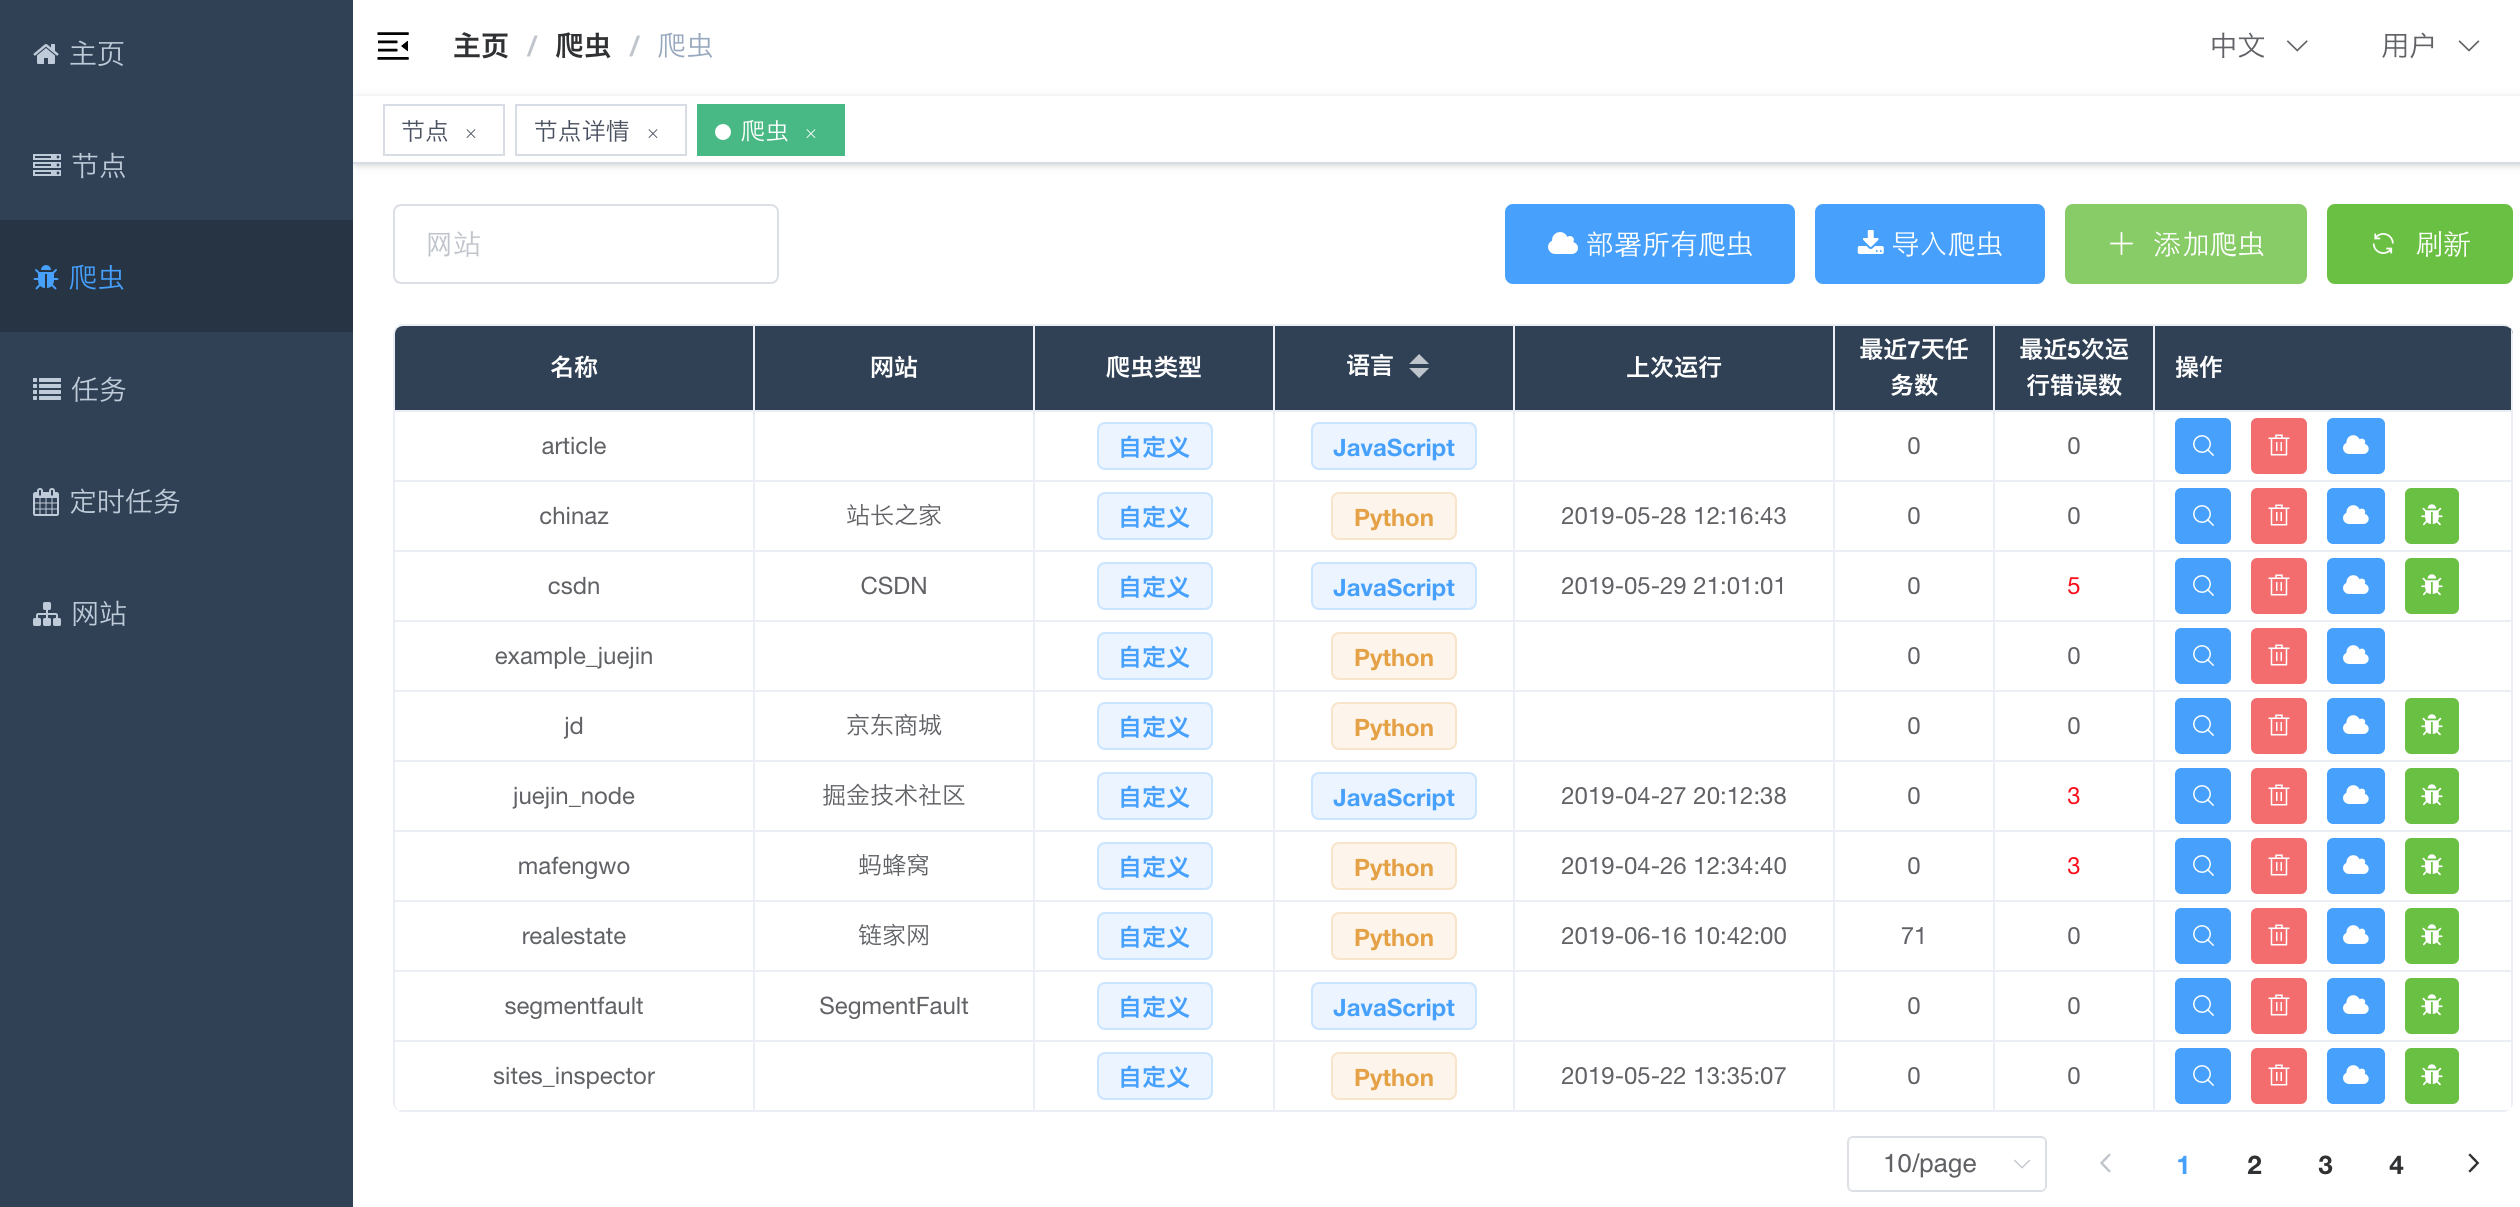The height and width of the screenshot is (1207, 2520).
Task: Sort table by 语言 column arrows
Action: [x=1418, y=366]
